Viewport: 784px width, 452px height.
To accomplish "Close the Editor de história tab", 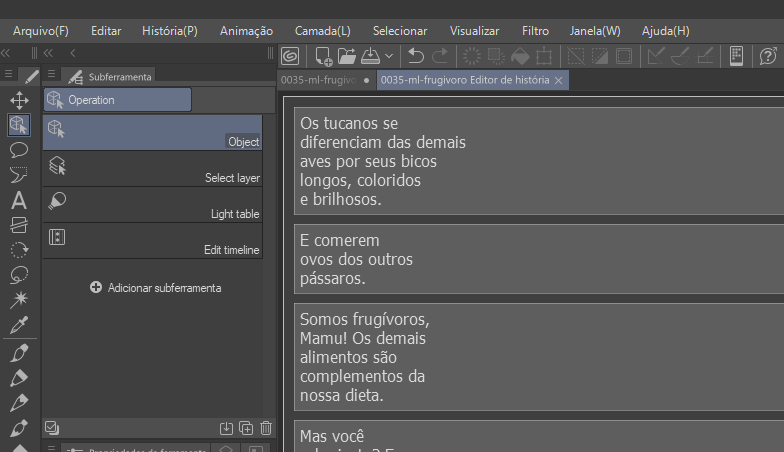I will point(559,80).
